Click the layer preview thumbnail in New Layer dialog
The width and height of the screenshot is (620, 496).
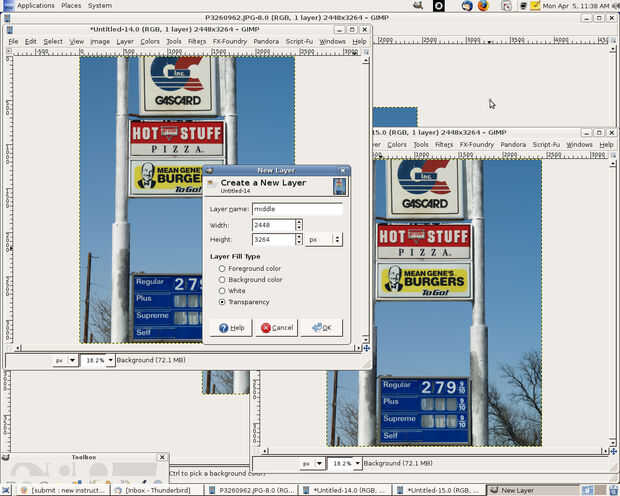tap(340, 186)
